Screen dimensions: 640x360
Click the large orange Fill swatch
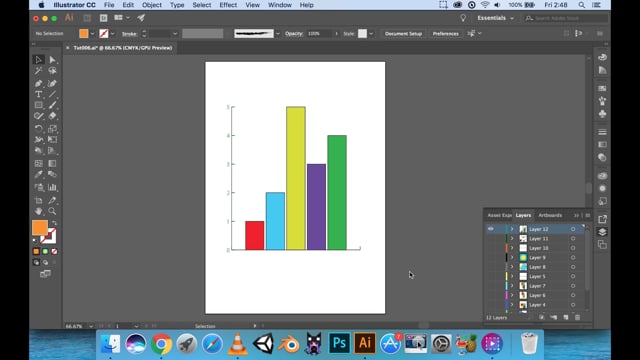(40, 227)
